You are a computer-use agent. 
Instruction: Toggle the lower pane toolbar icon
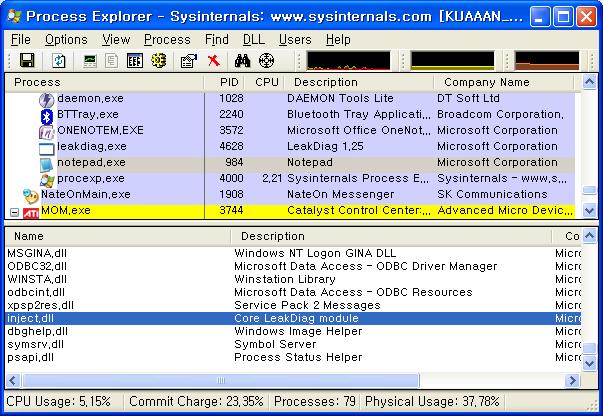[135, 60]
